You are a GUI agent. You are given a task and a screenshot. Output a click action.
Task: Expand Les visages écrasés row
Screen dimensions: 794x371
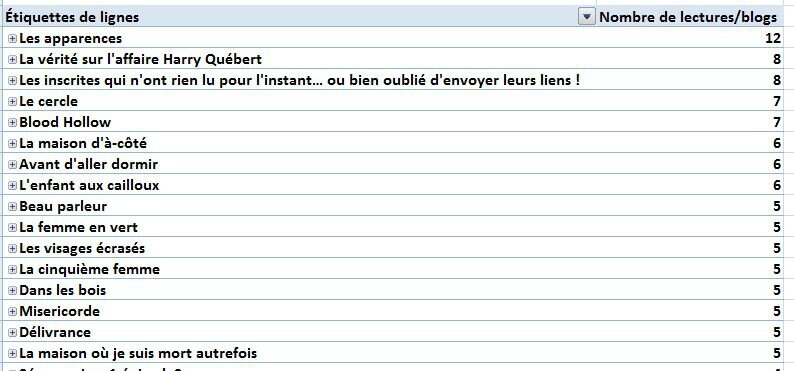(13, 249)
